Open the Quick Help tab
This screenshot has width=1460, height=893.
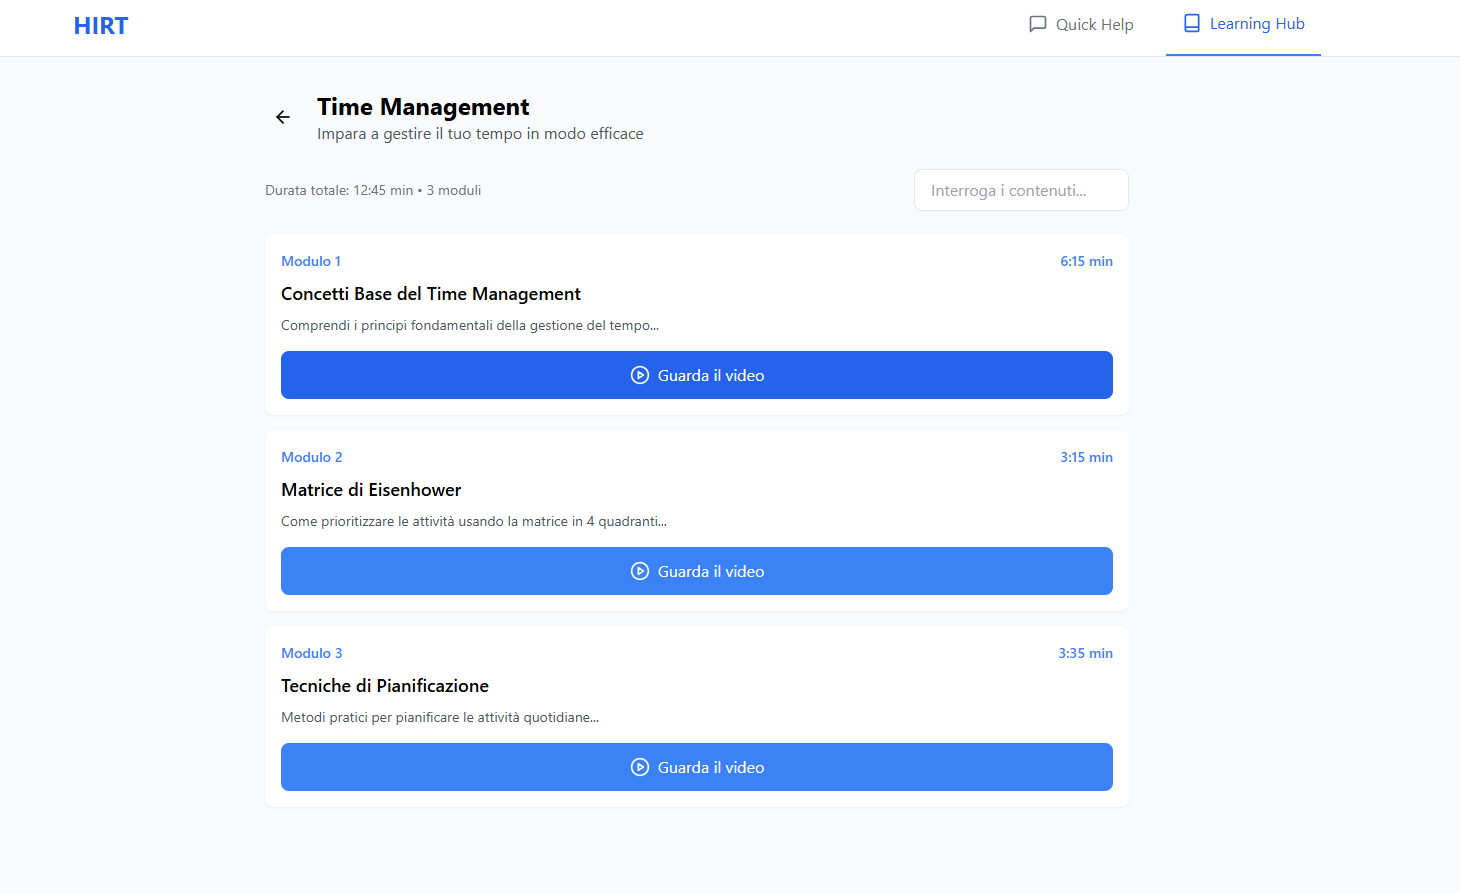coord(1081,25)
